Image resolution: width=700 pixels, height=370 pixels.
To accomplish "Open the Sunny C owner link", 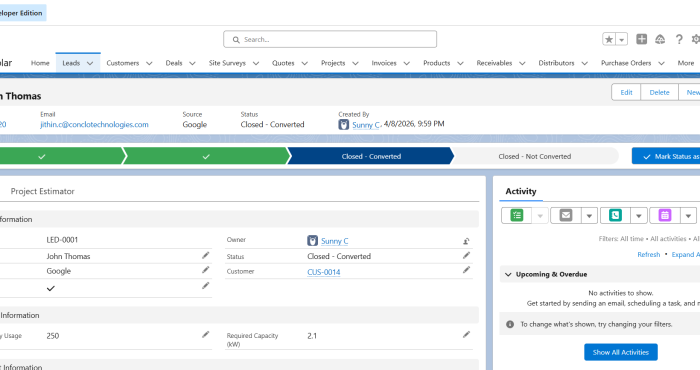I will 334,241.
